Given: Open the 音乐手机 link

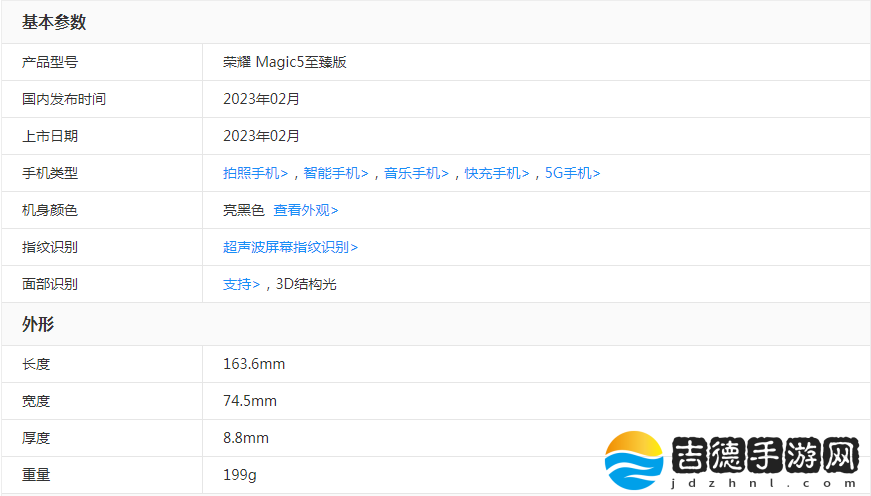Looking at the screenshot, I should click(417, 173).
